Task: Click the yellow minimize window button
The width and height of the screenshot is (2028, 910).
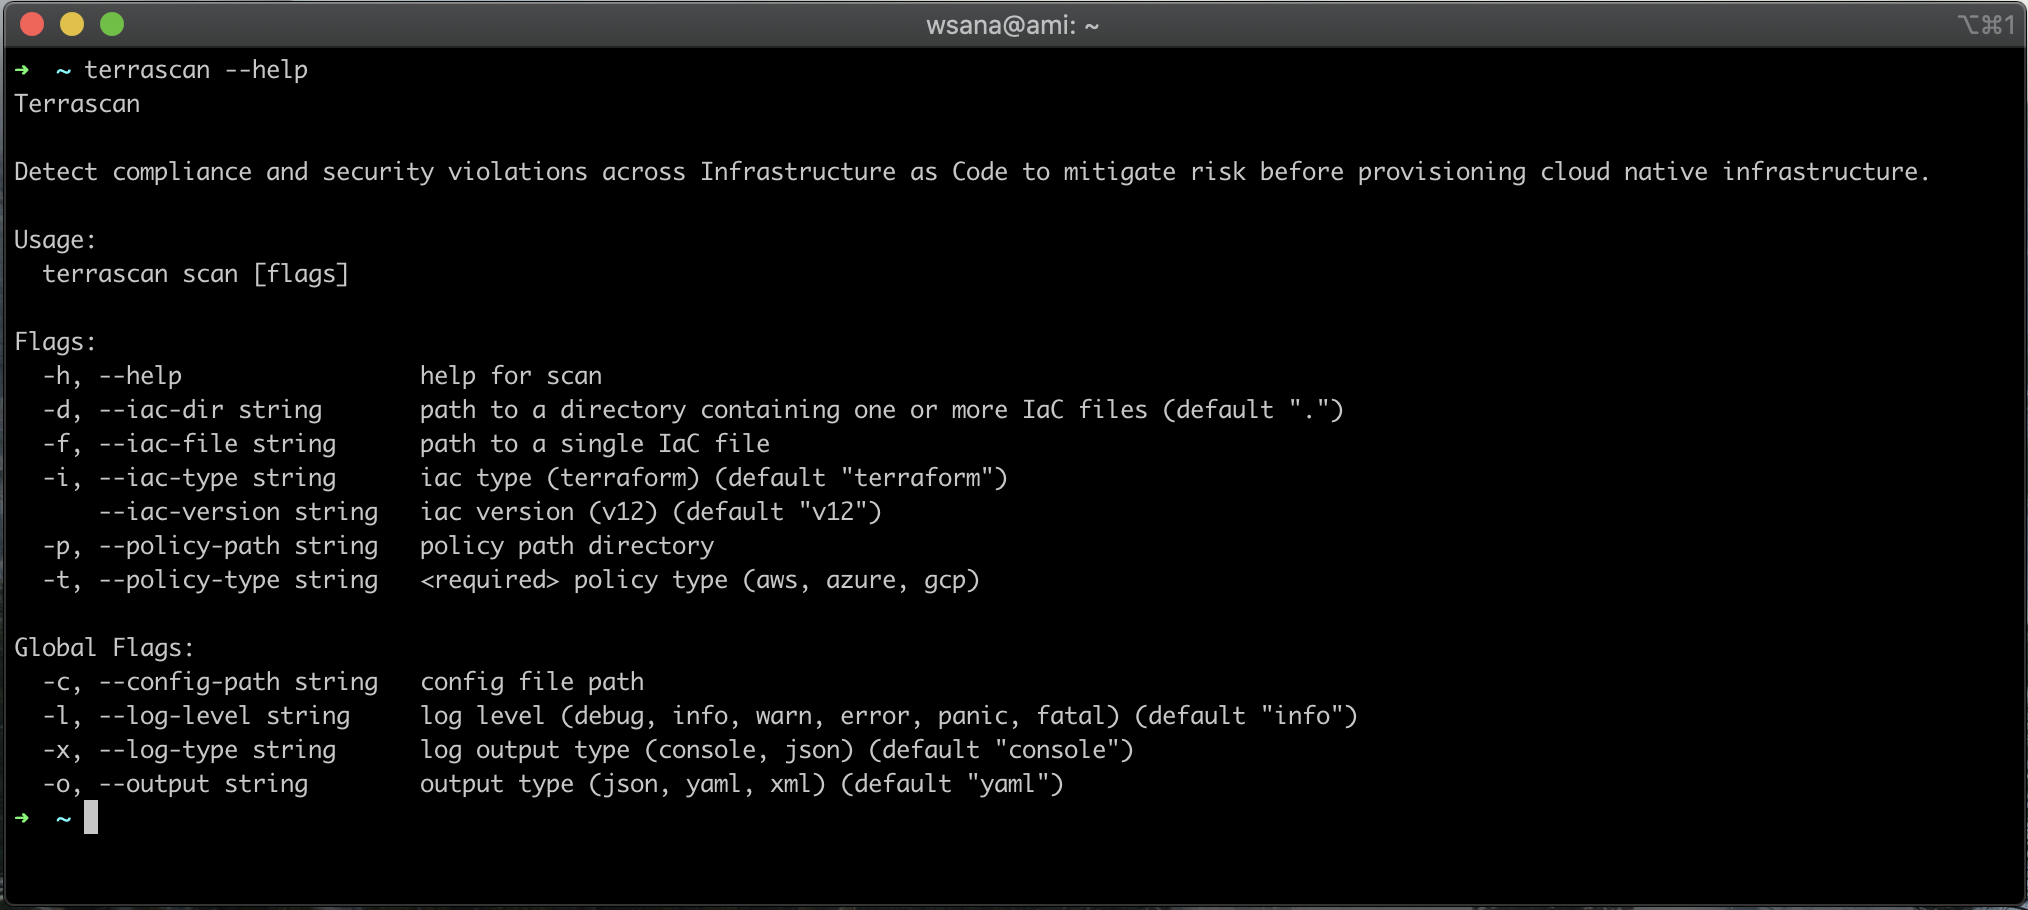Action: pos(72,24)
